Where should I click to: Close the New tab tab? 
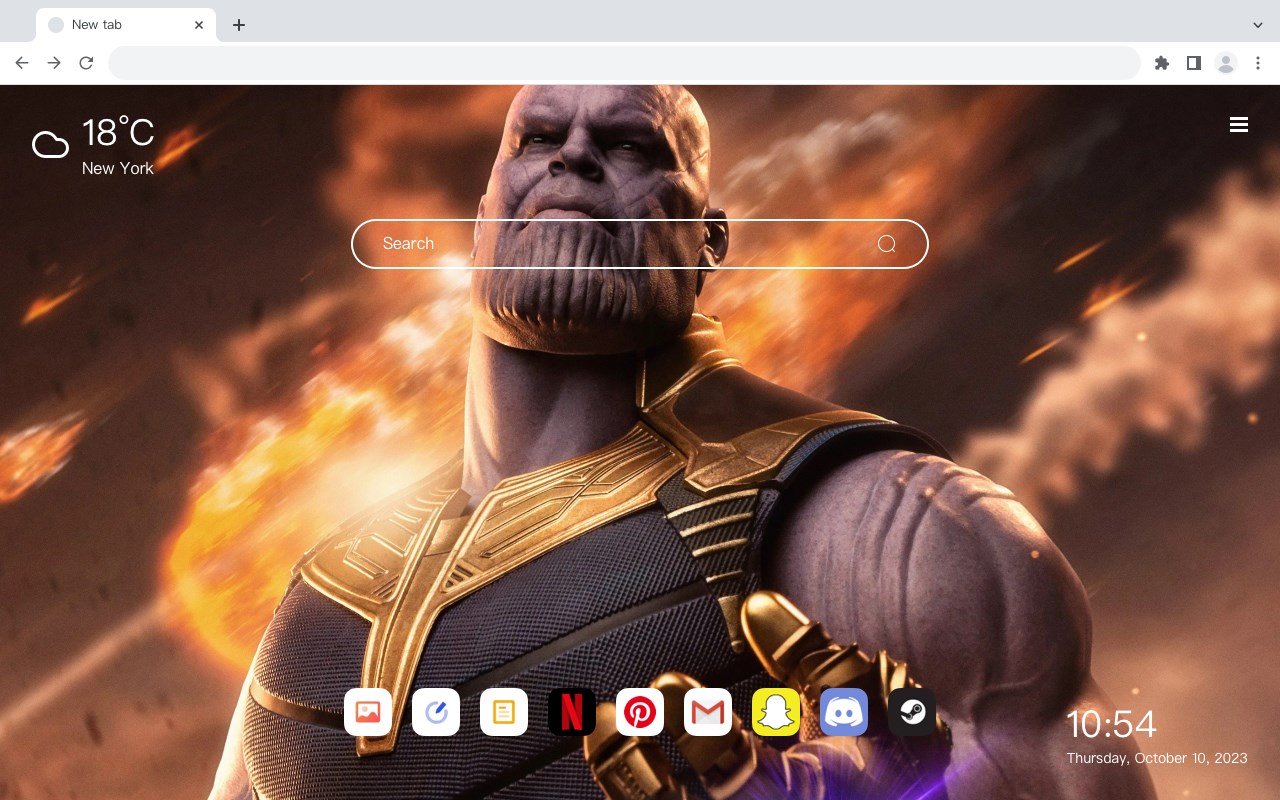coord(199,25)
